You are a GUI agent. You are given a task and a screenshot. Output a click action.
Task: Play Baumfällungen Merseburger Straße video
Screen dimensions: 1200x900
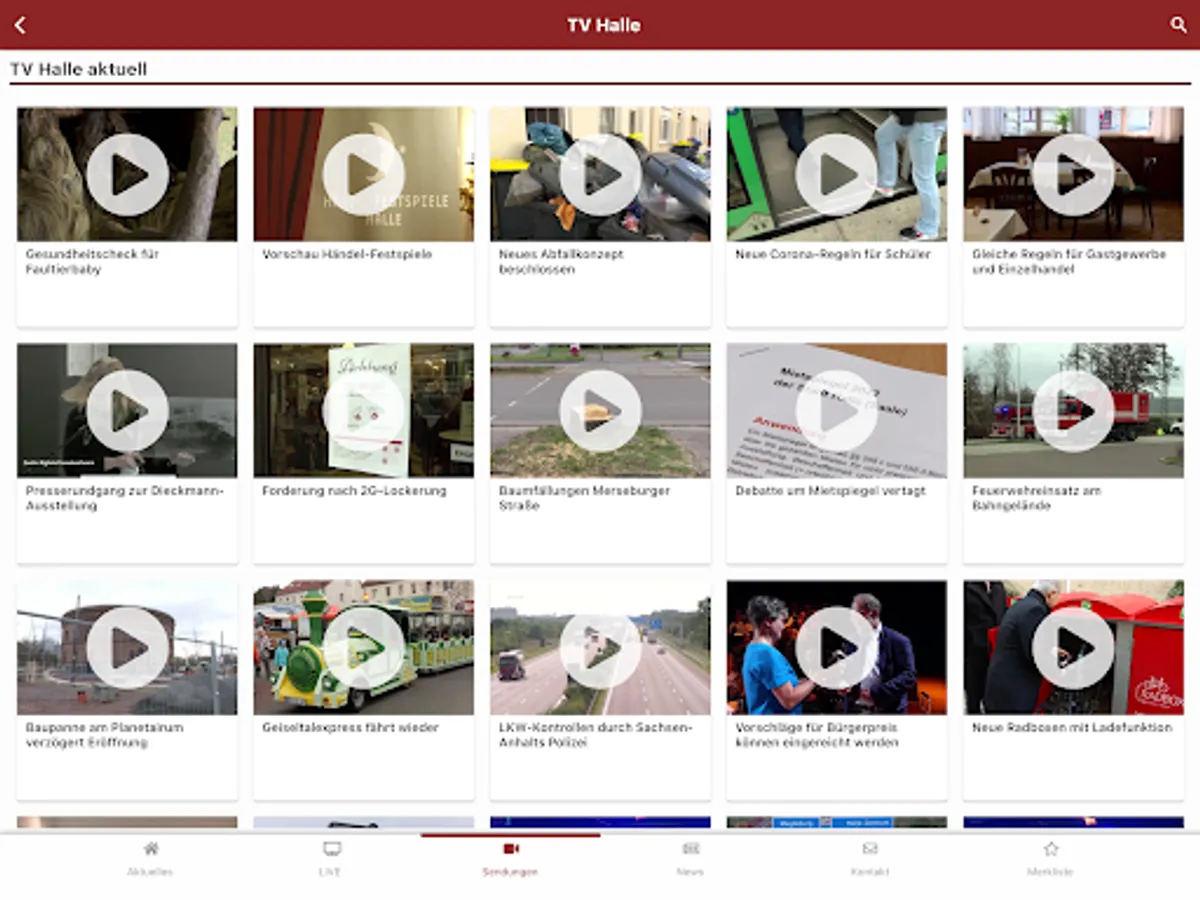tap(600, 411)
